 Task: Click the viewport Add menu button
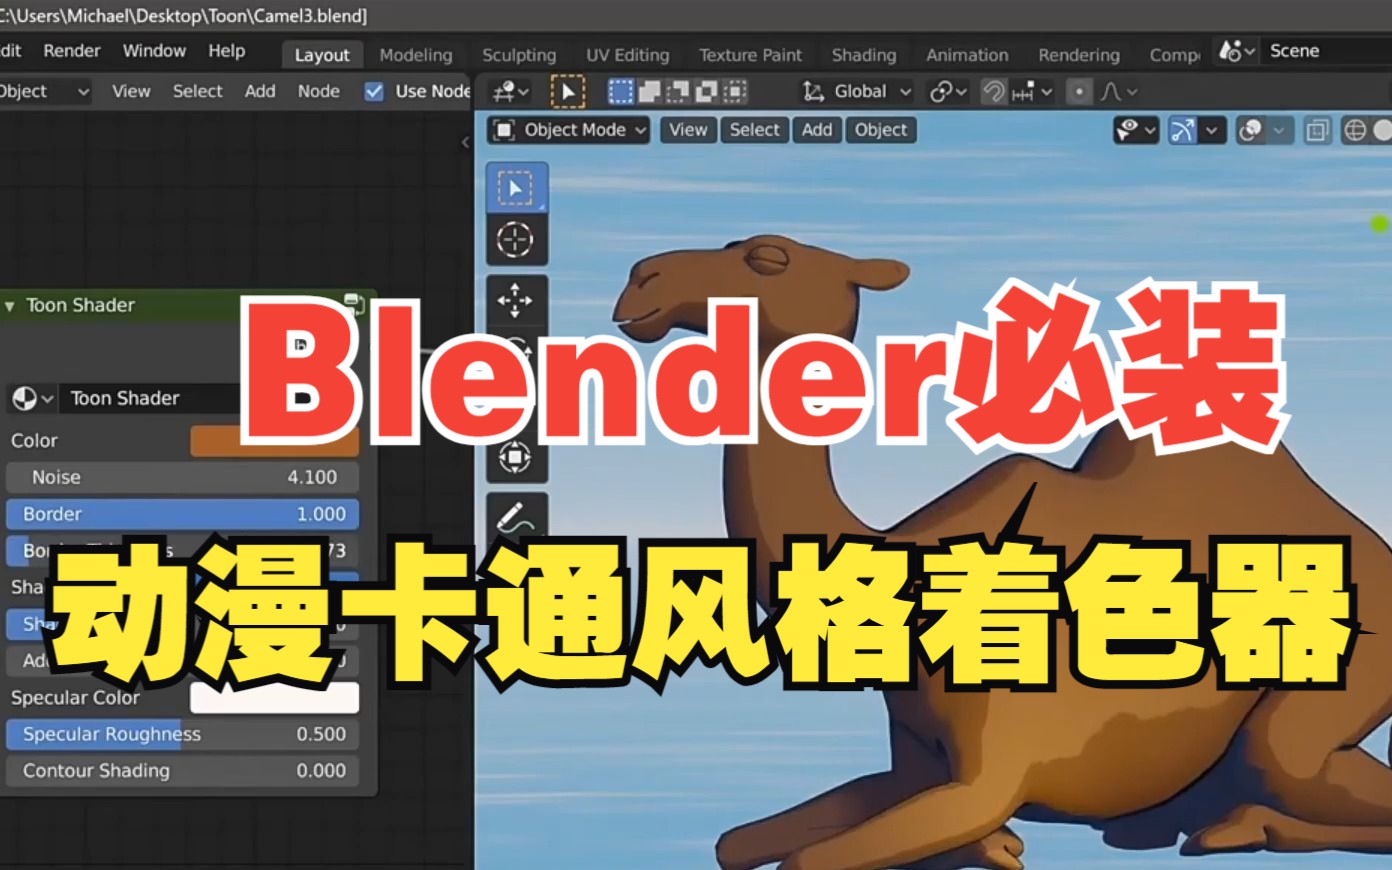coord(817,130)
